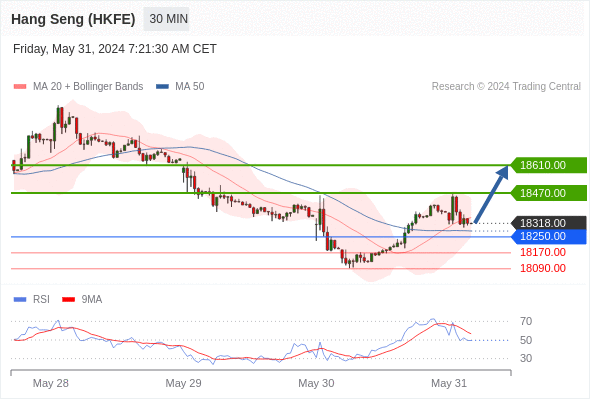590x400 pixels.
Task: Click the May 30 date axis label
Action: tap(316, 383)
